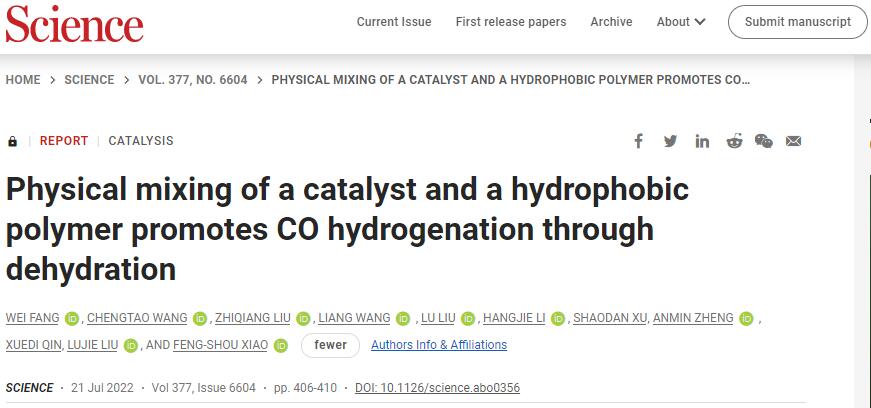The width and height of the screenshot is (871, 408).
Task: Share article on LinkedIn
Action: pos(702,141)
